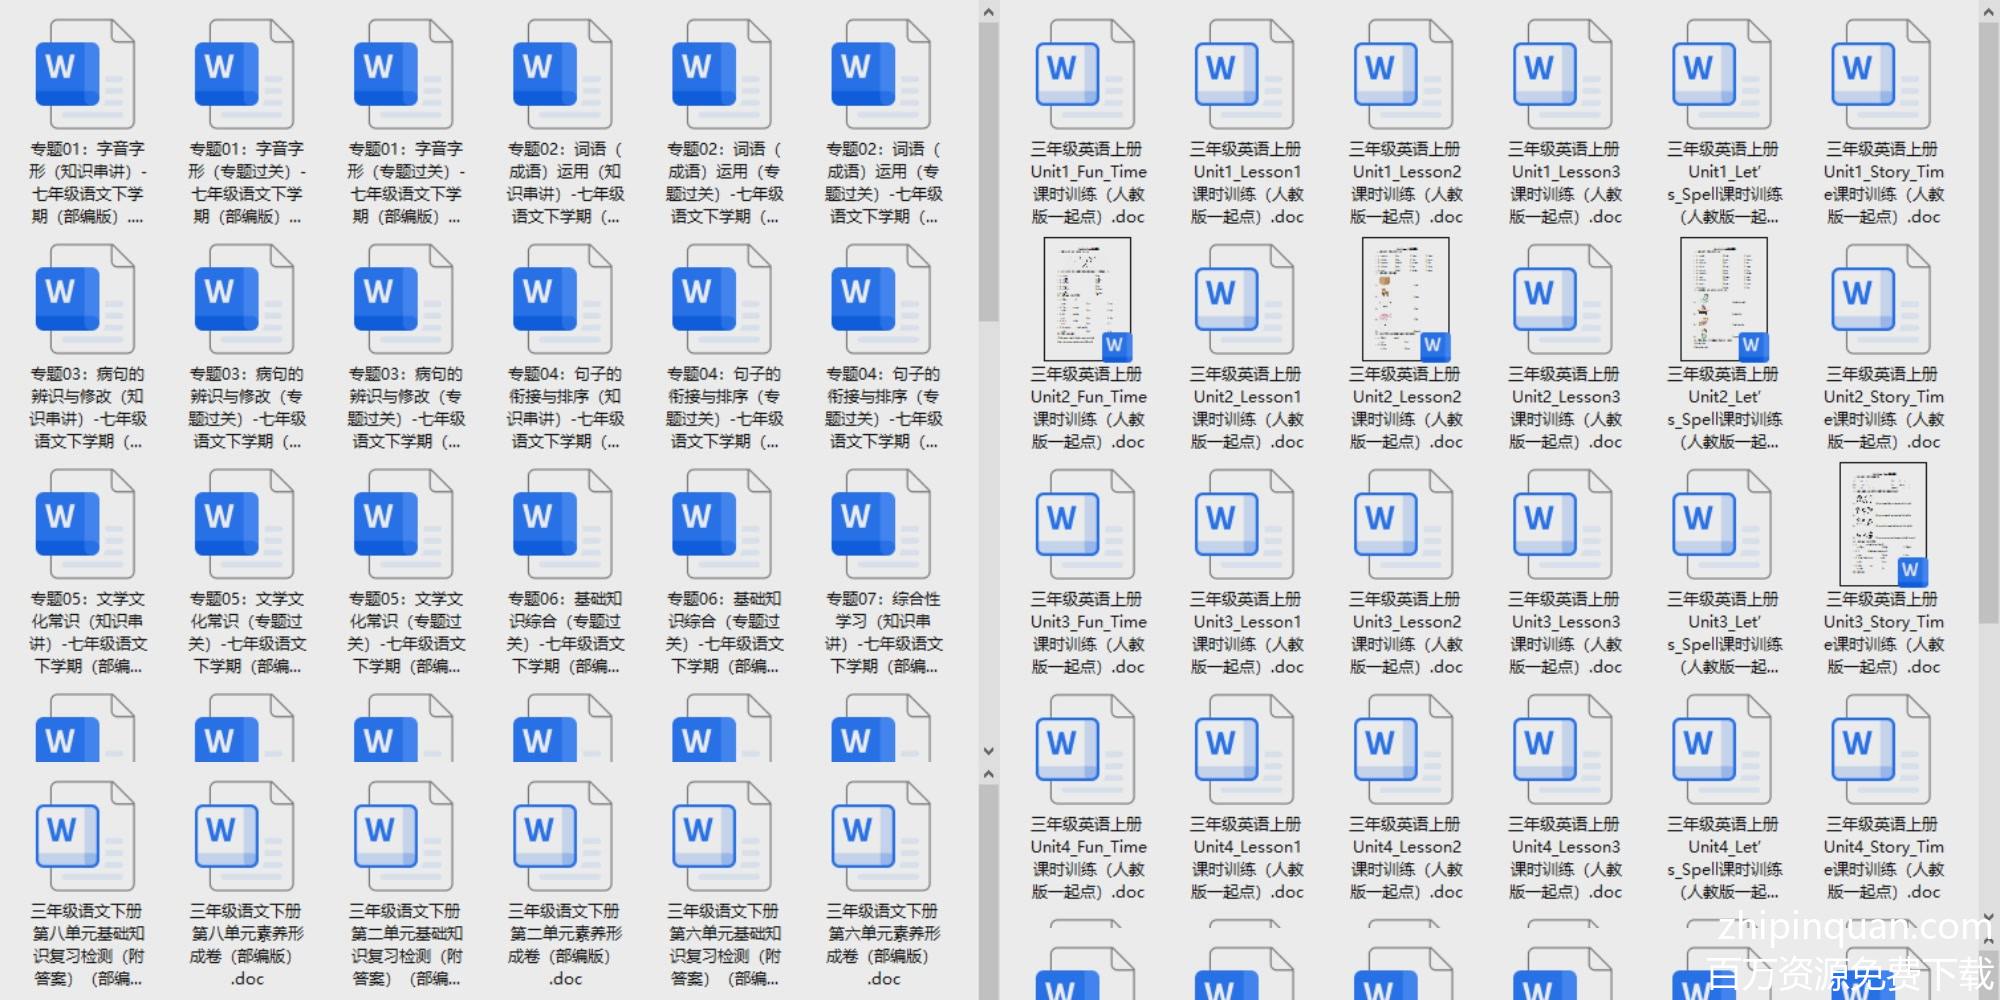The height and width of the screenshot is (1000, 2000).
Task: Select the Unit3_Lesson2 课时训练 file icon
Action: point(1403,525)
